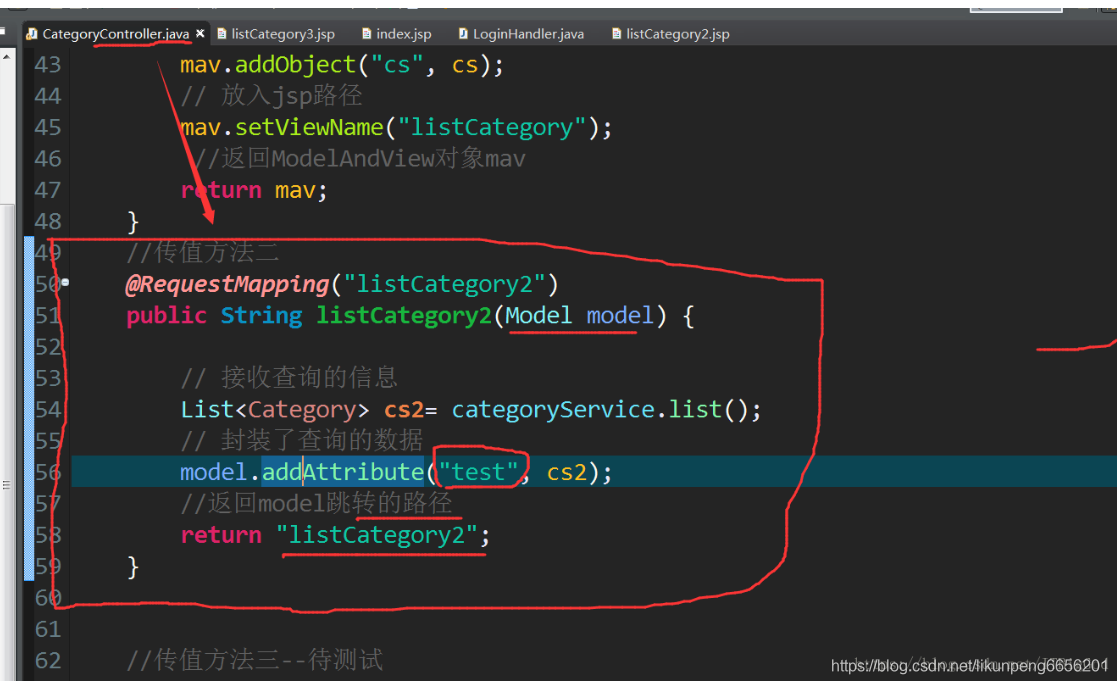Image resolution: width=1117 pixels, height=685 pixels.
Task: Open the listCategory2.jsp tab
Action: [671, 33]
